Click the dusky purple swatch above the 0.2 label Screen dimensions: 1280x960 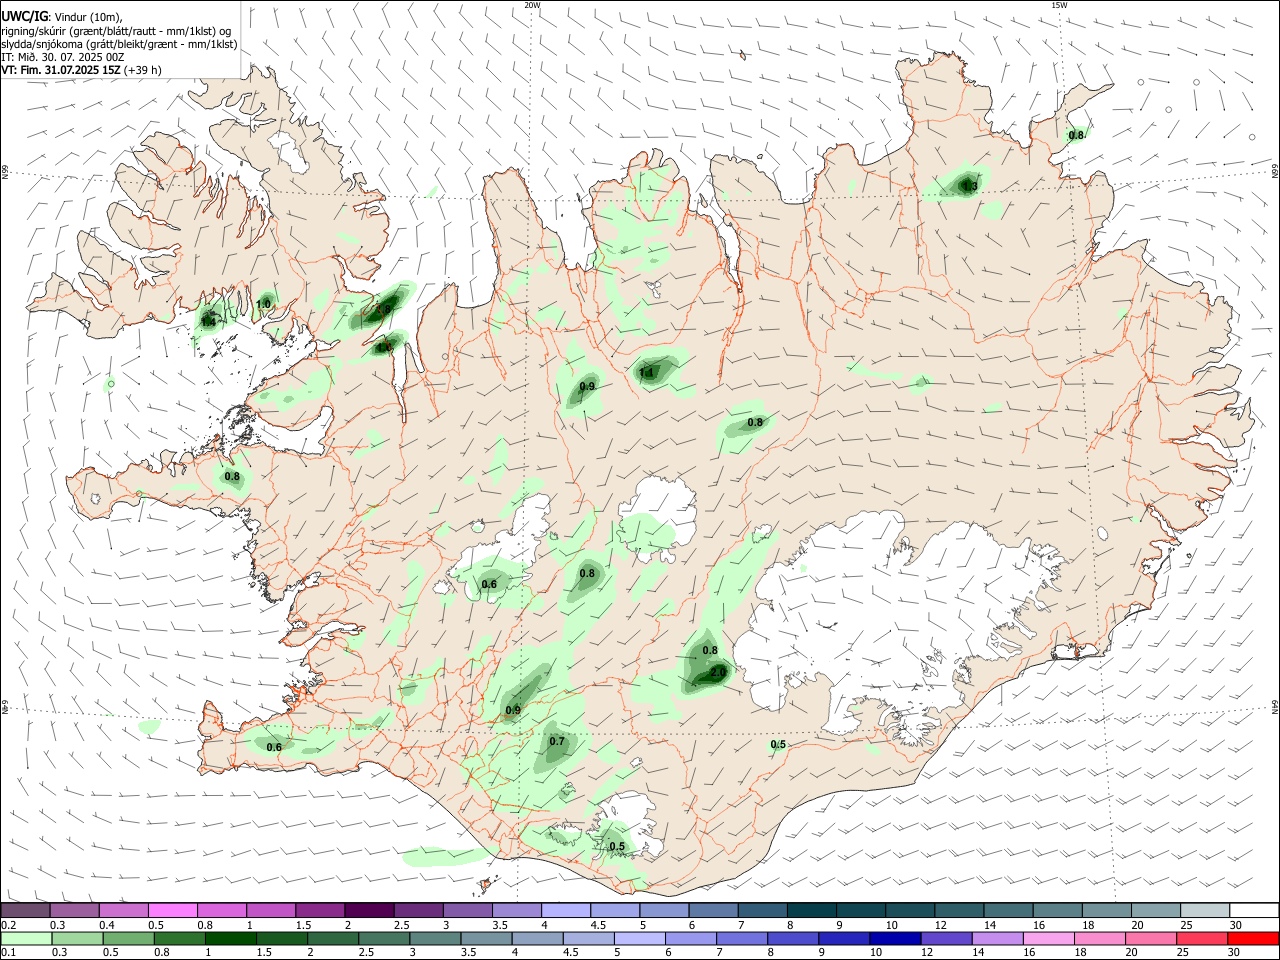pos(26,911)
